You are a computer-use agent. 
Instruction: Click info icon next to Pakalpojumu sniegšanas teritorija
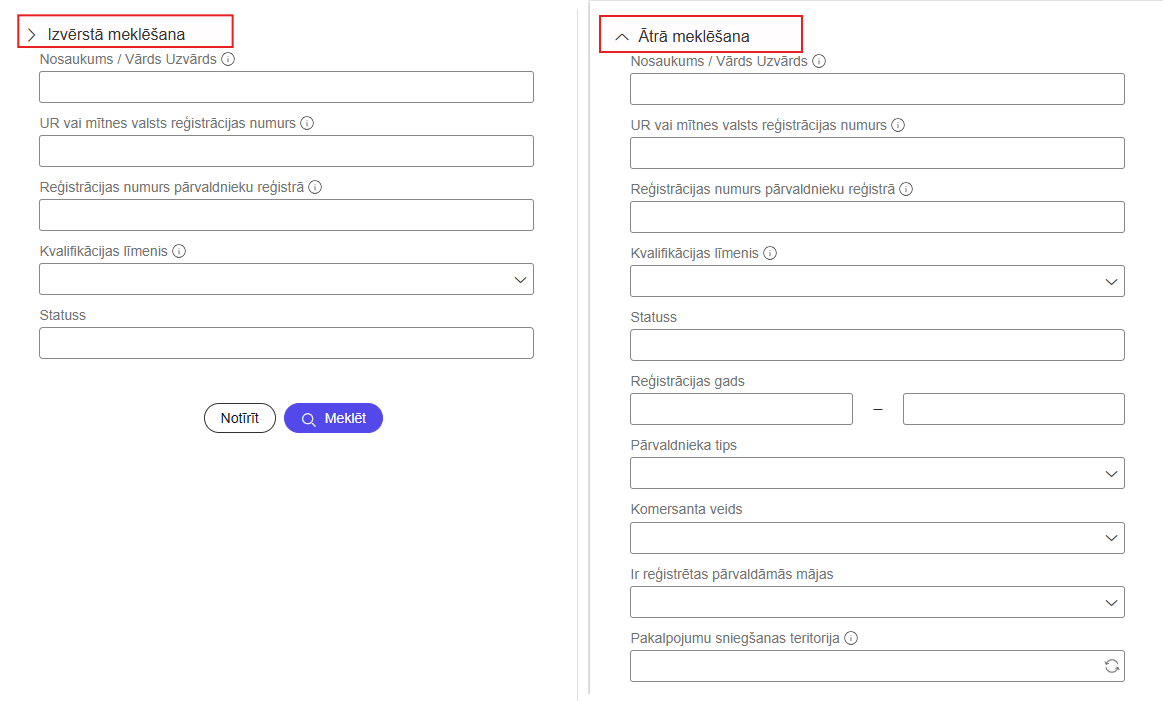point(851,638)
